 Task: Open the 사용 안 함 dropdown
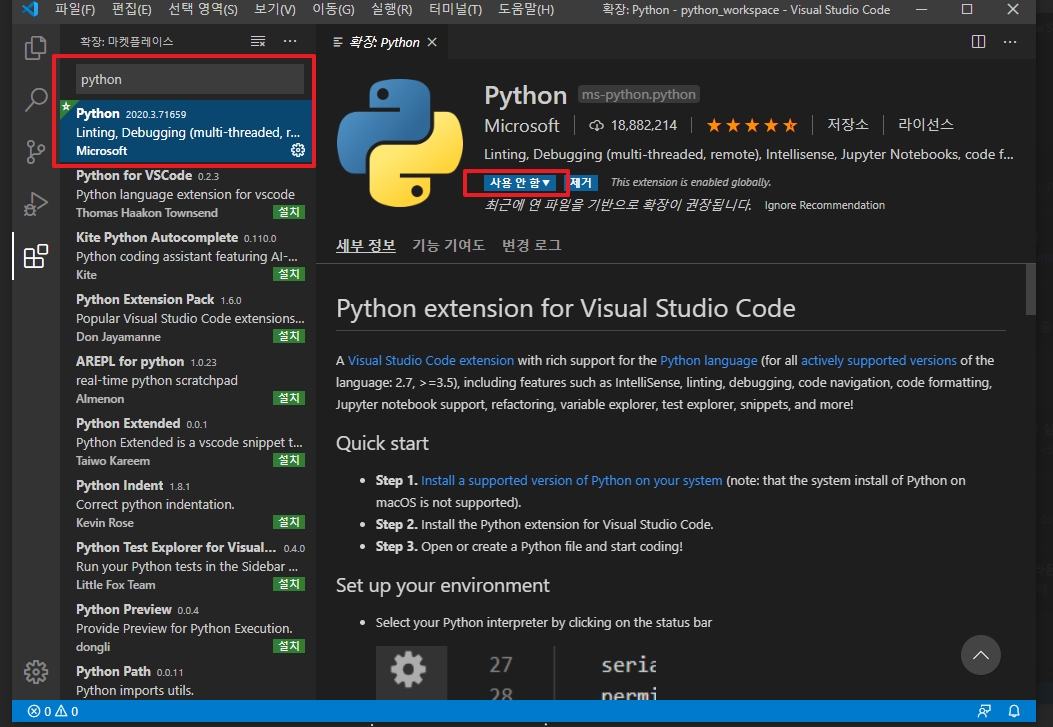519,183
